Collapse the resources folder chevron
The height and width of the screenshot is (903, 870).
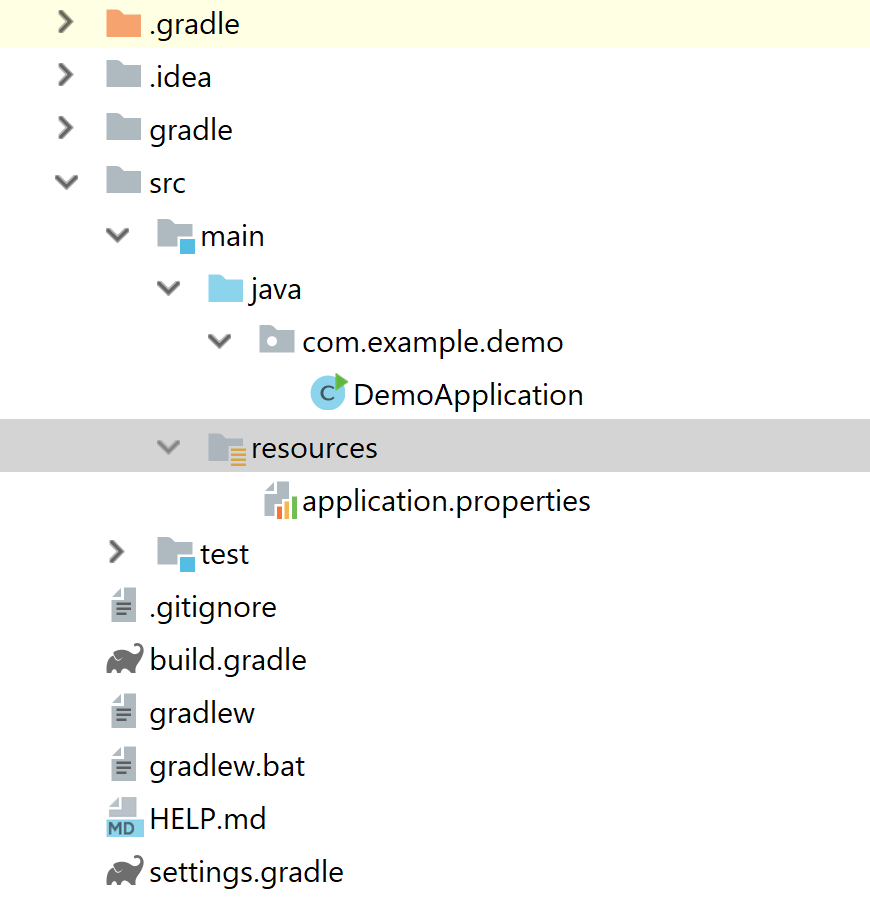[x=168, y=447]
